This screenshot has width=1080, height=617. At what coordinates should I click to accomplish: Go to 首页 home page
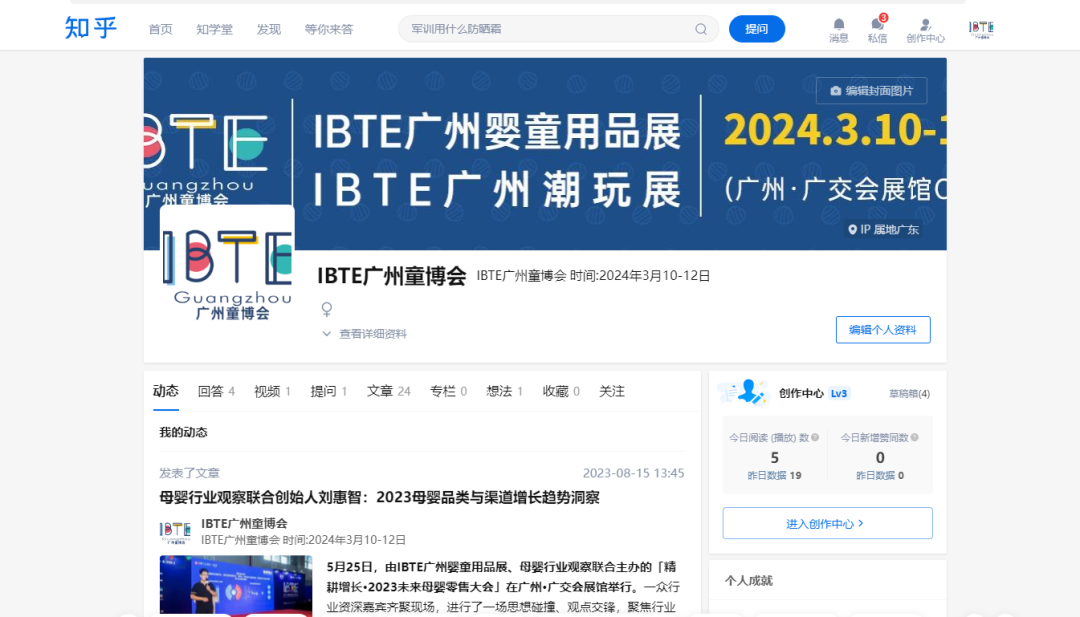pos(160,29)
